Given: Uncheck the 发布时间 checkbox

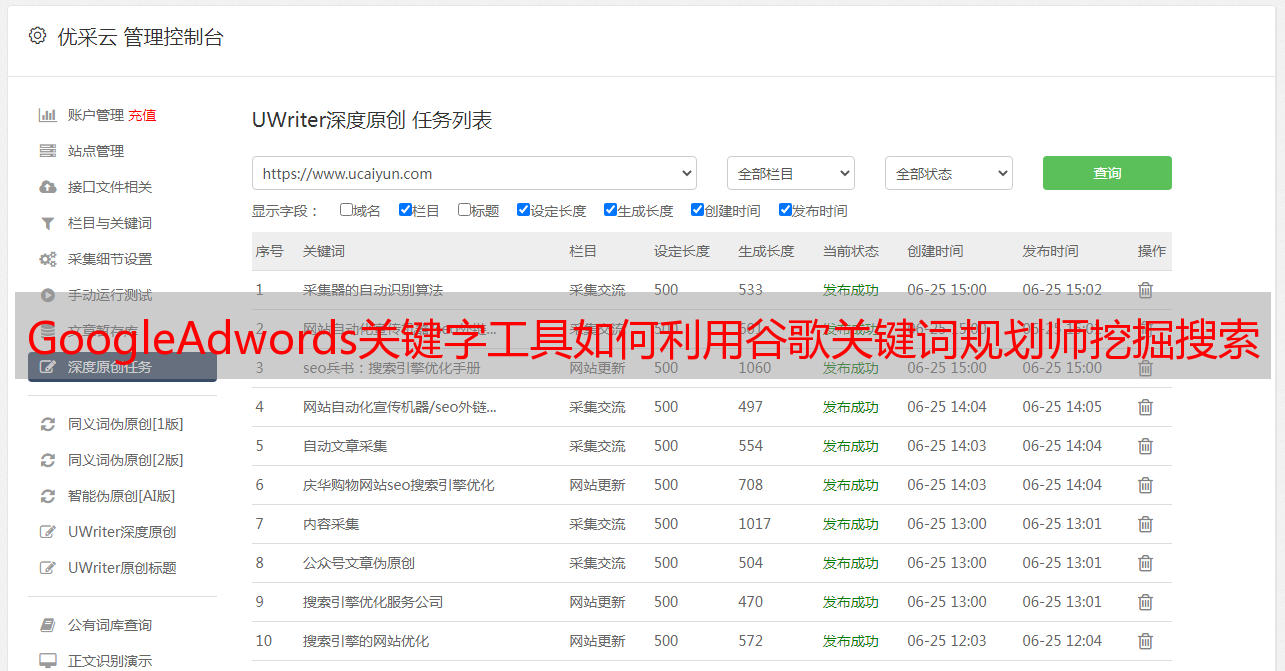Looking at the screenshot, I should pos(785,210).
